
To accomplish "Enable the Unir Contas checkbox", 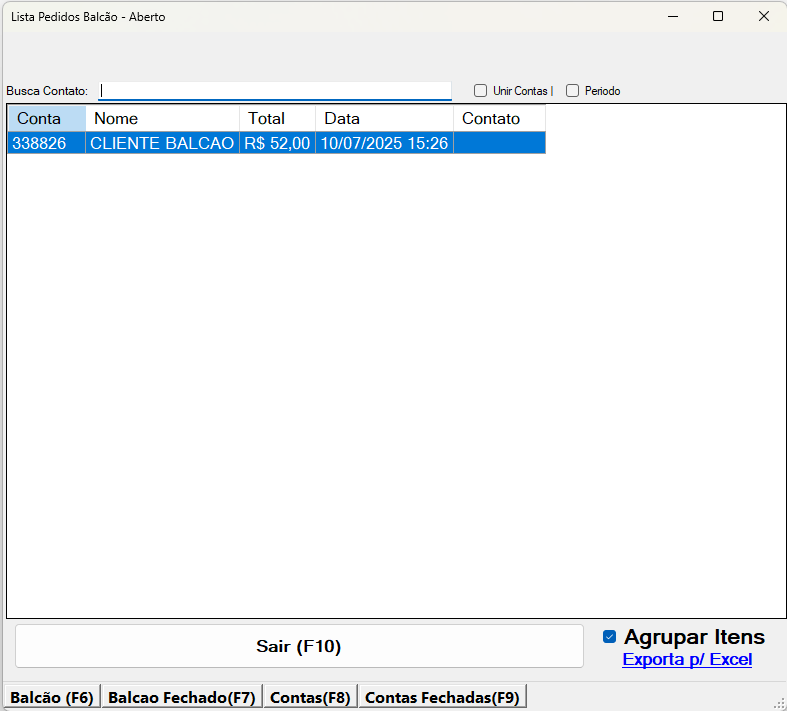I will tap(481, 91).
